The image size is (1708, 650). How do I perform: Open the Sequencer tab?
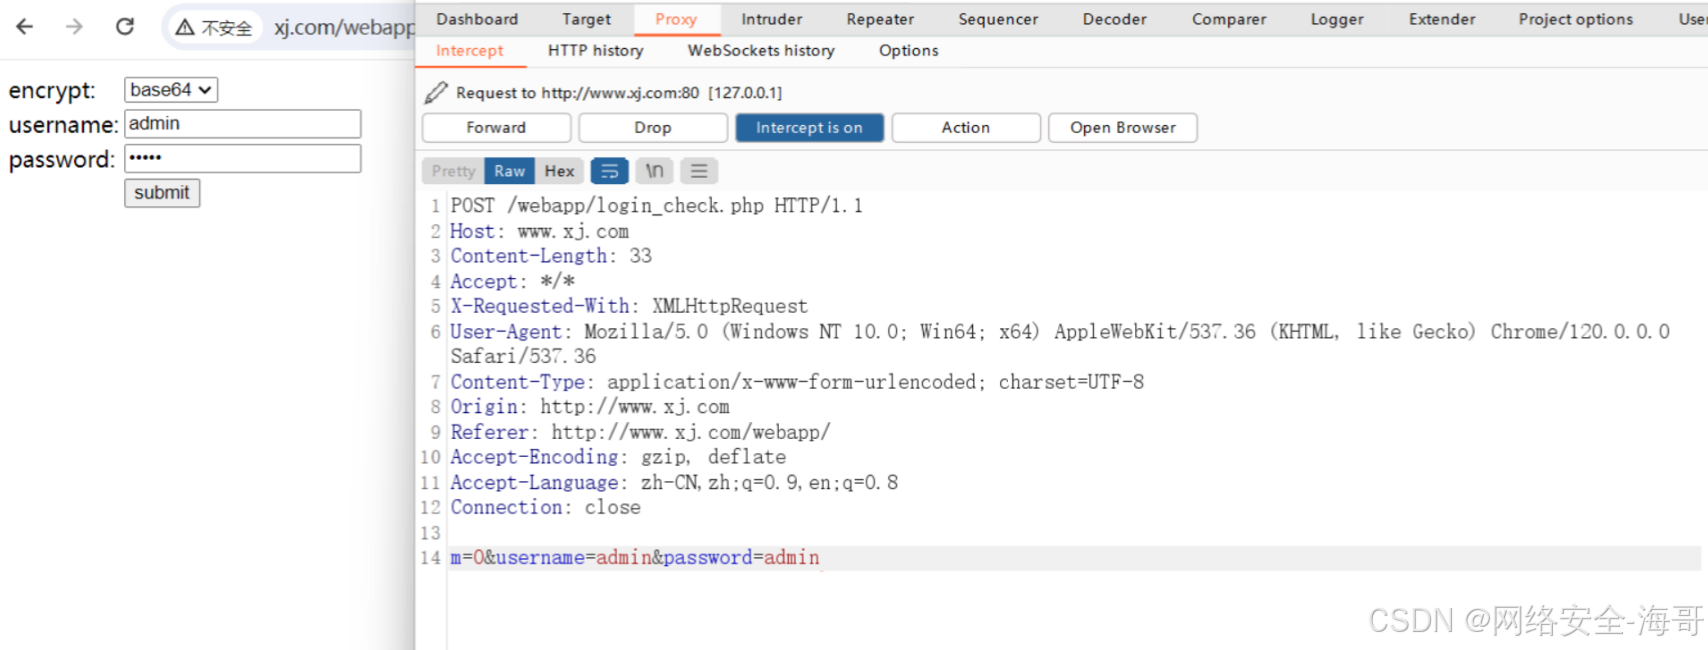tap(998, 19)
